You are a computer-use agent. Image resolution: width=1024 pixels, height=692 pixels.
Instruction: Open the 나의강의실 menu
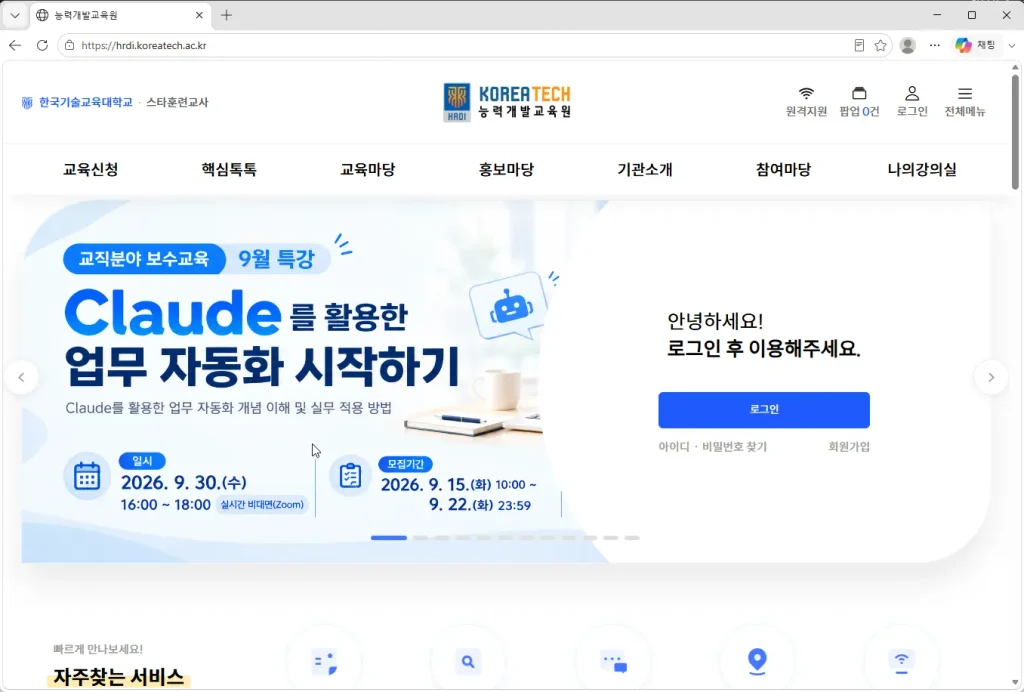click(x=922, y=170)
